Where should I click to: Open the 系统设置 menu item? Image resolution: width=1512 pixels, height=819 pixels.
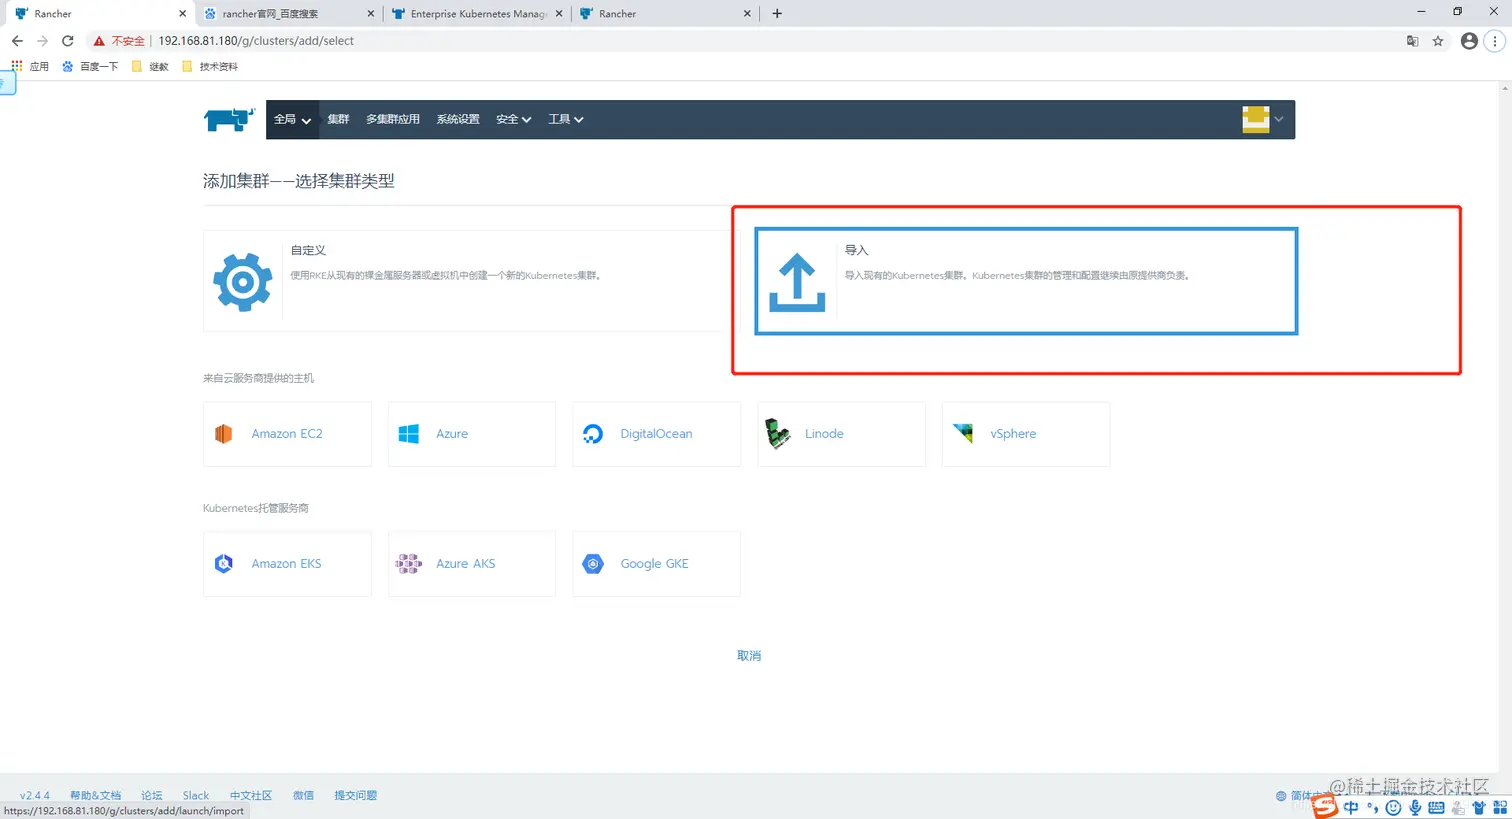458,119
